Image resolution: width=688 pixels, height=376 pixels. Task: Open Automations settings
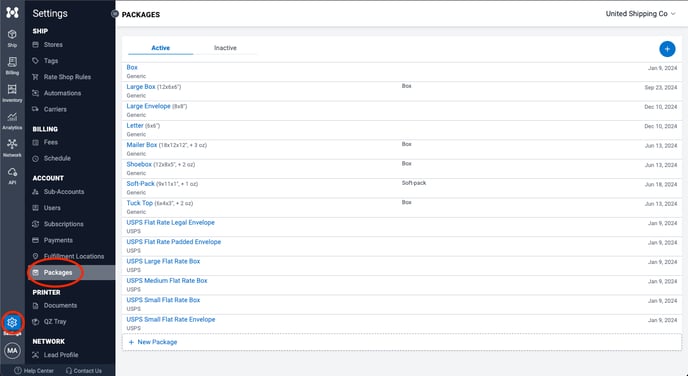click(62, 93)
